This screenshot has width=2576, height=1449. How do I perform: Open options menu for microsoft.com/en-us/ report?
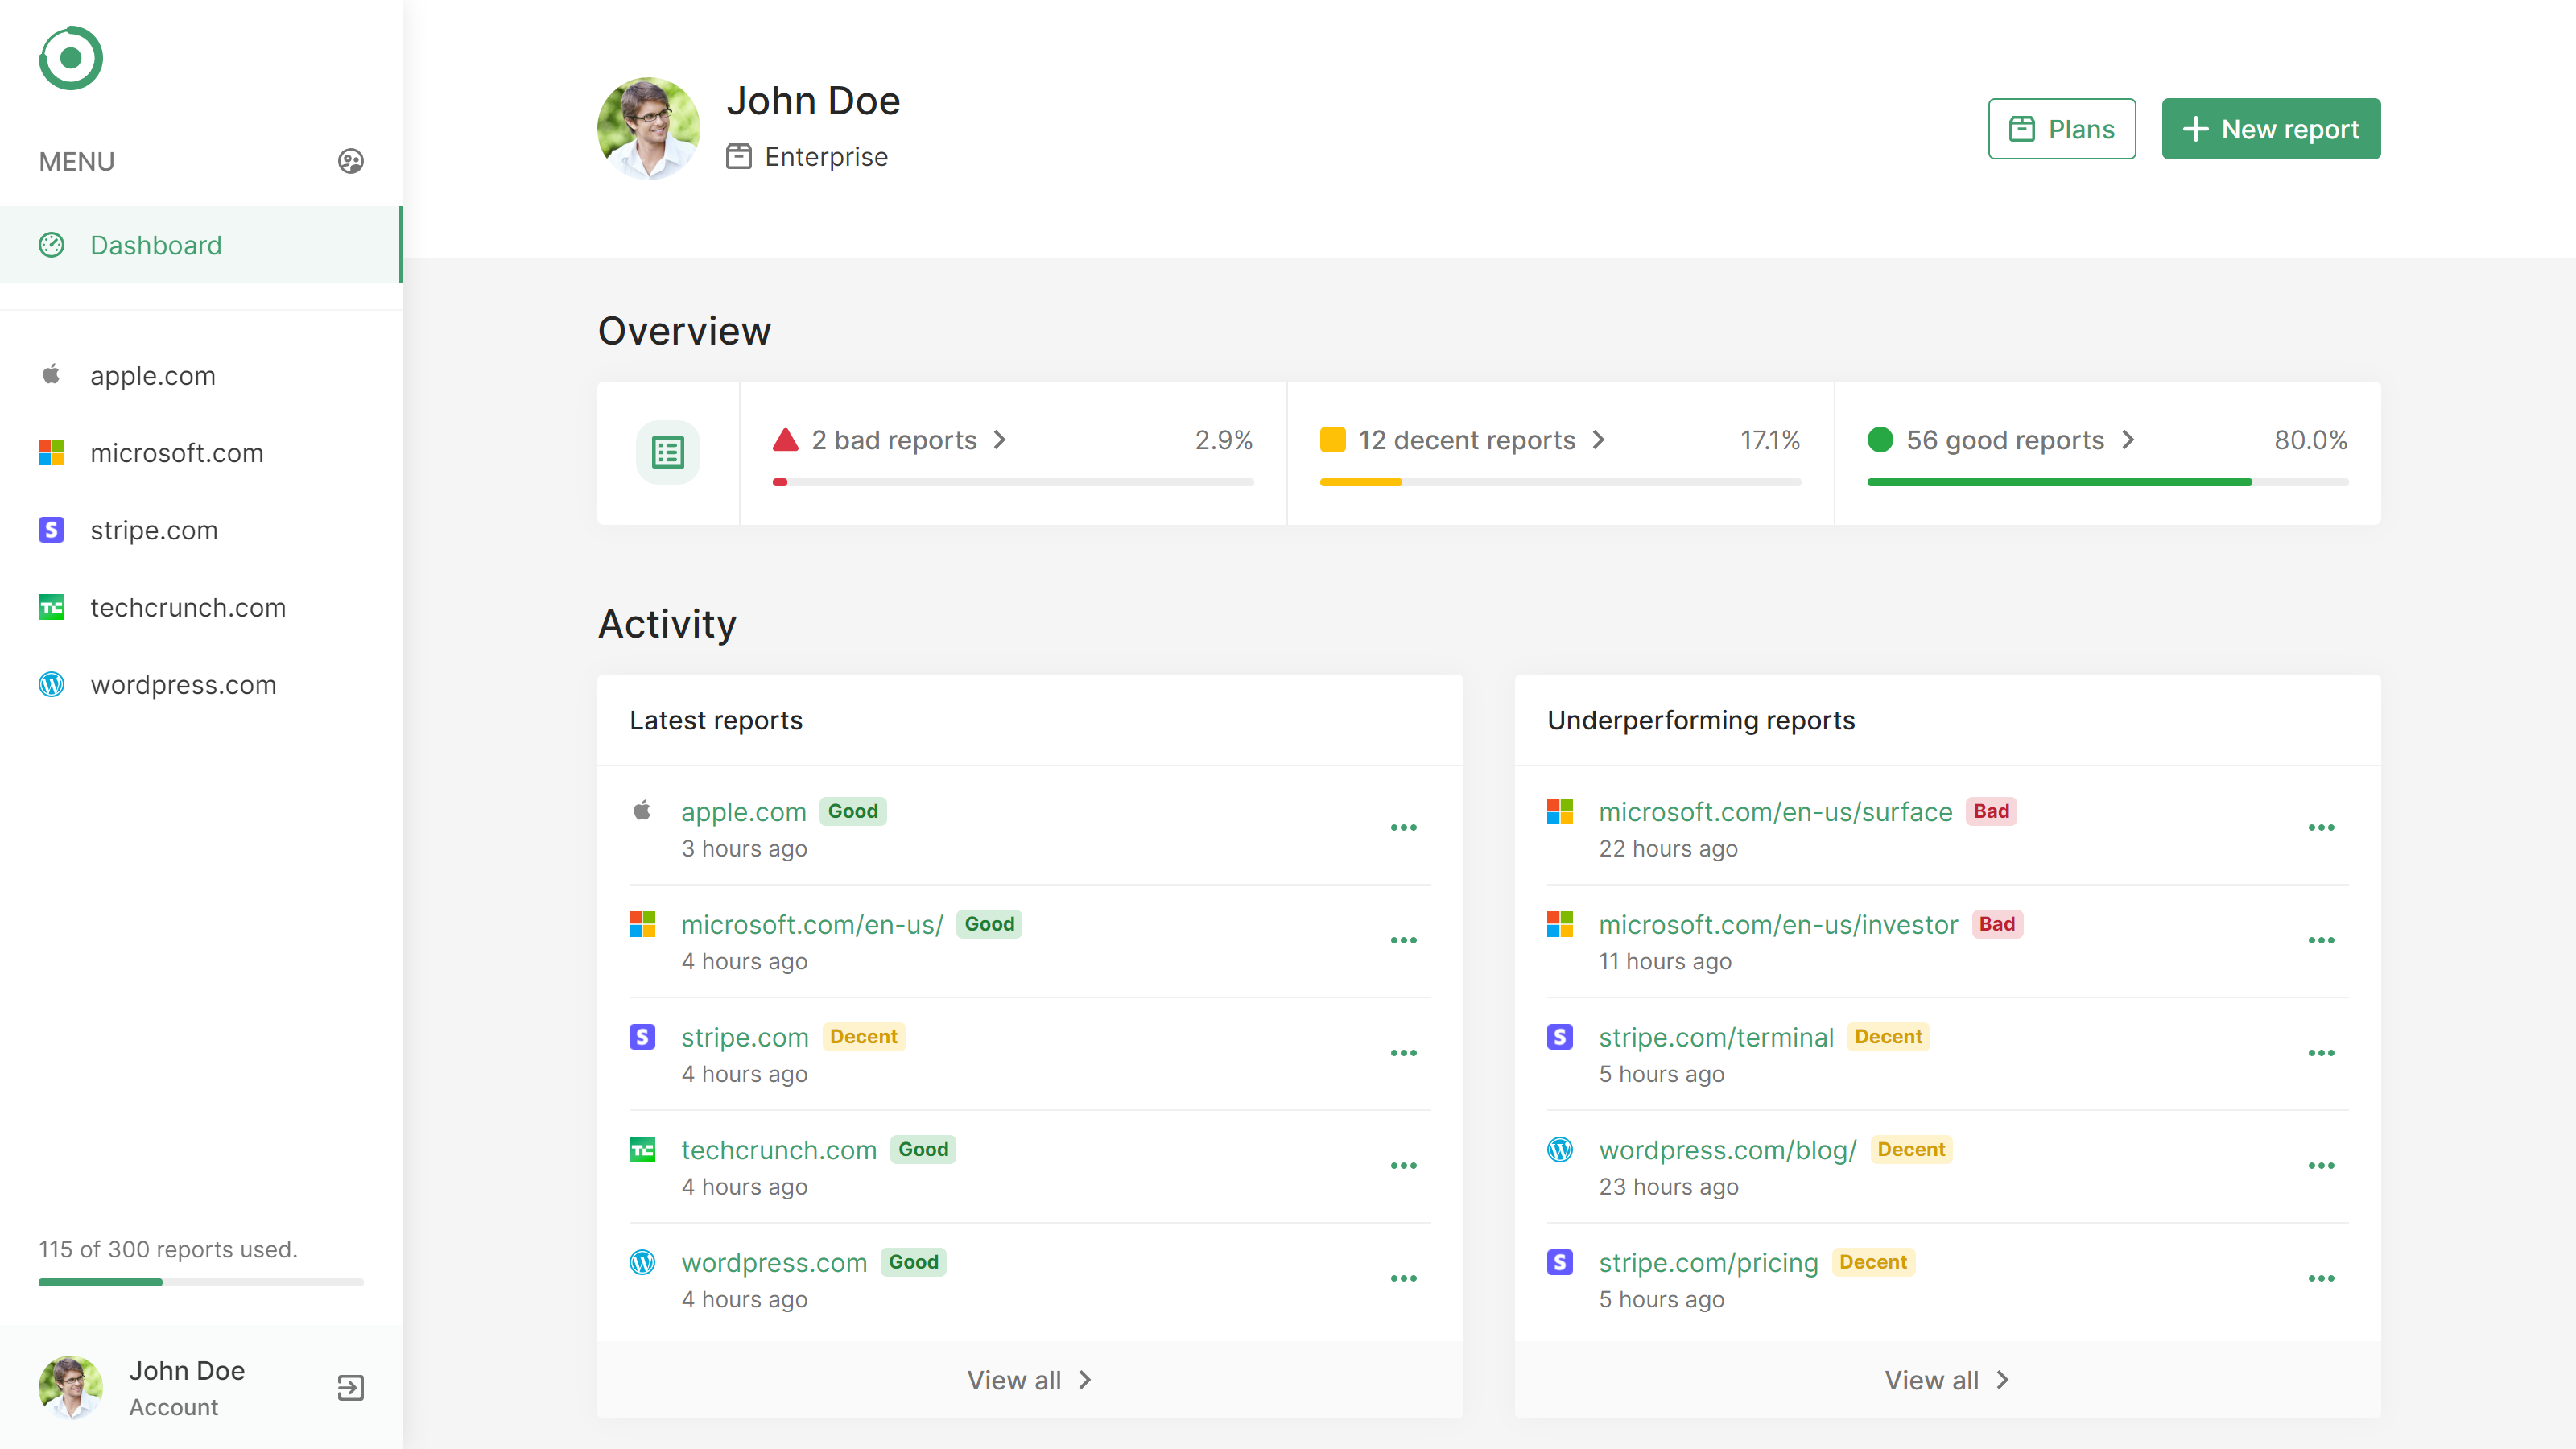pyautogui.click(x=1404, y=940)
